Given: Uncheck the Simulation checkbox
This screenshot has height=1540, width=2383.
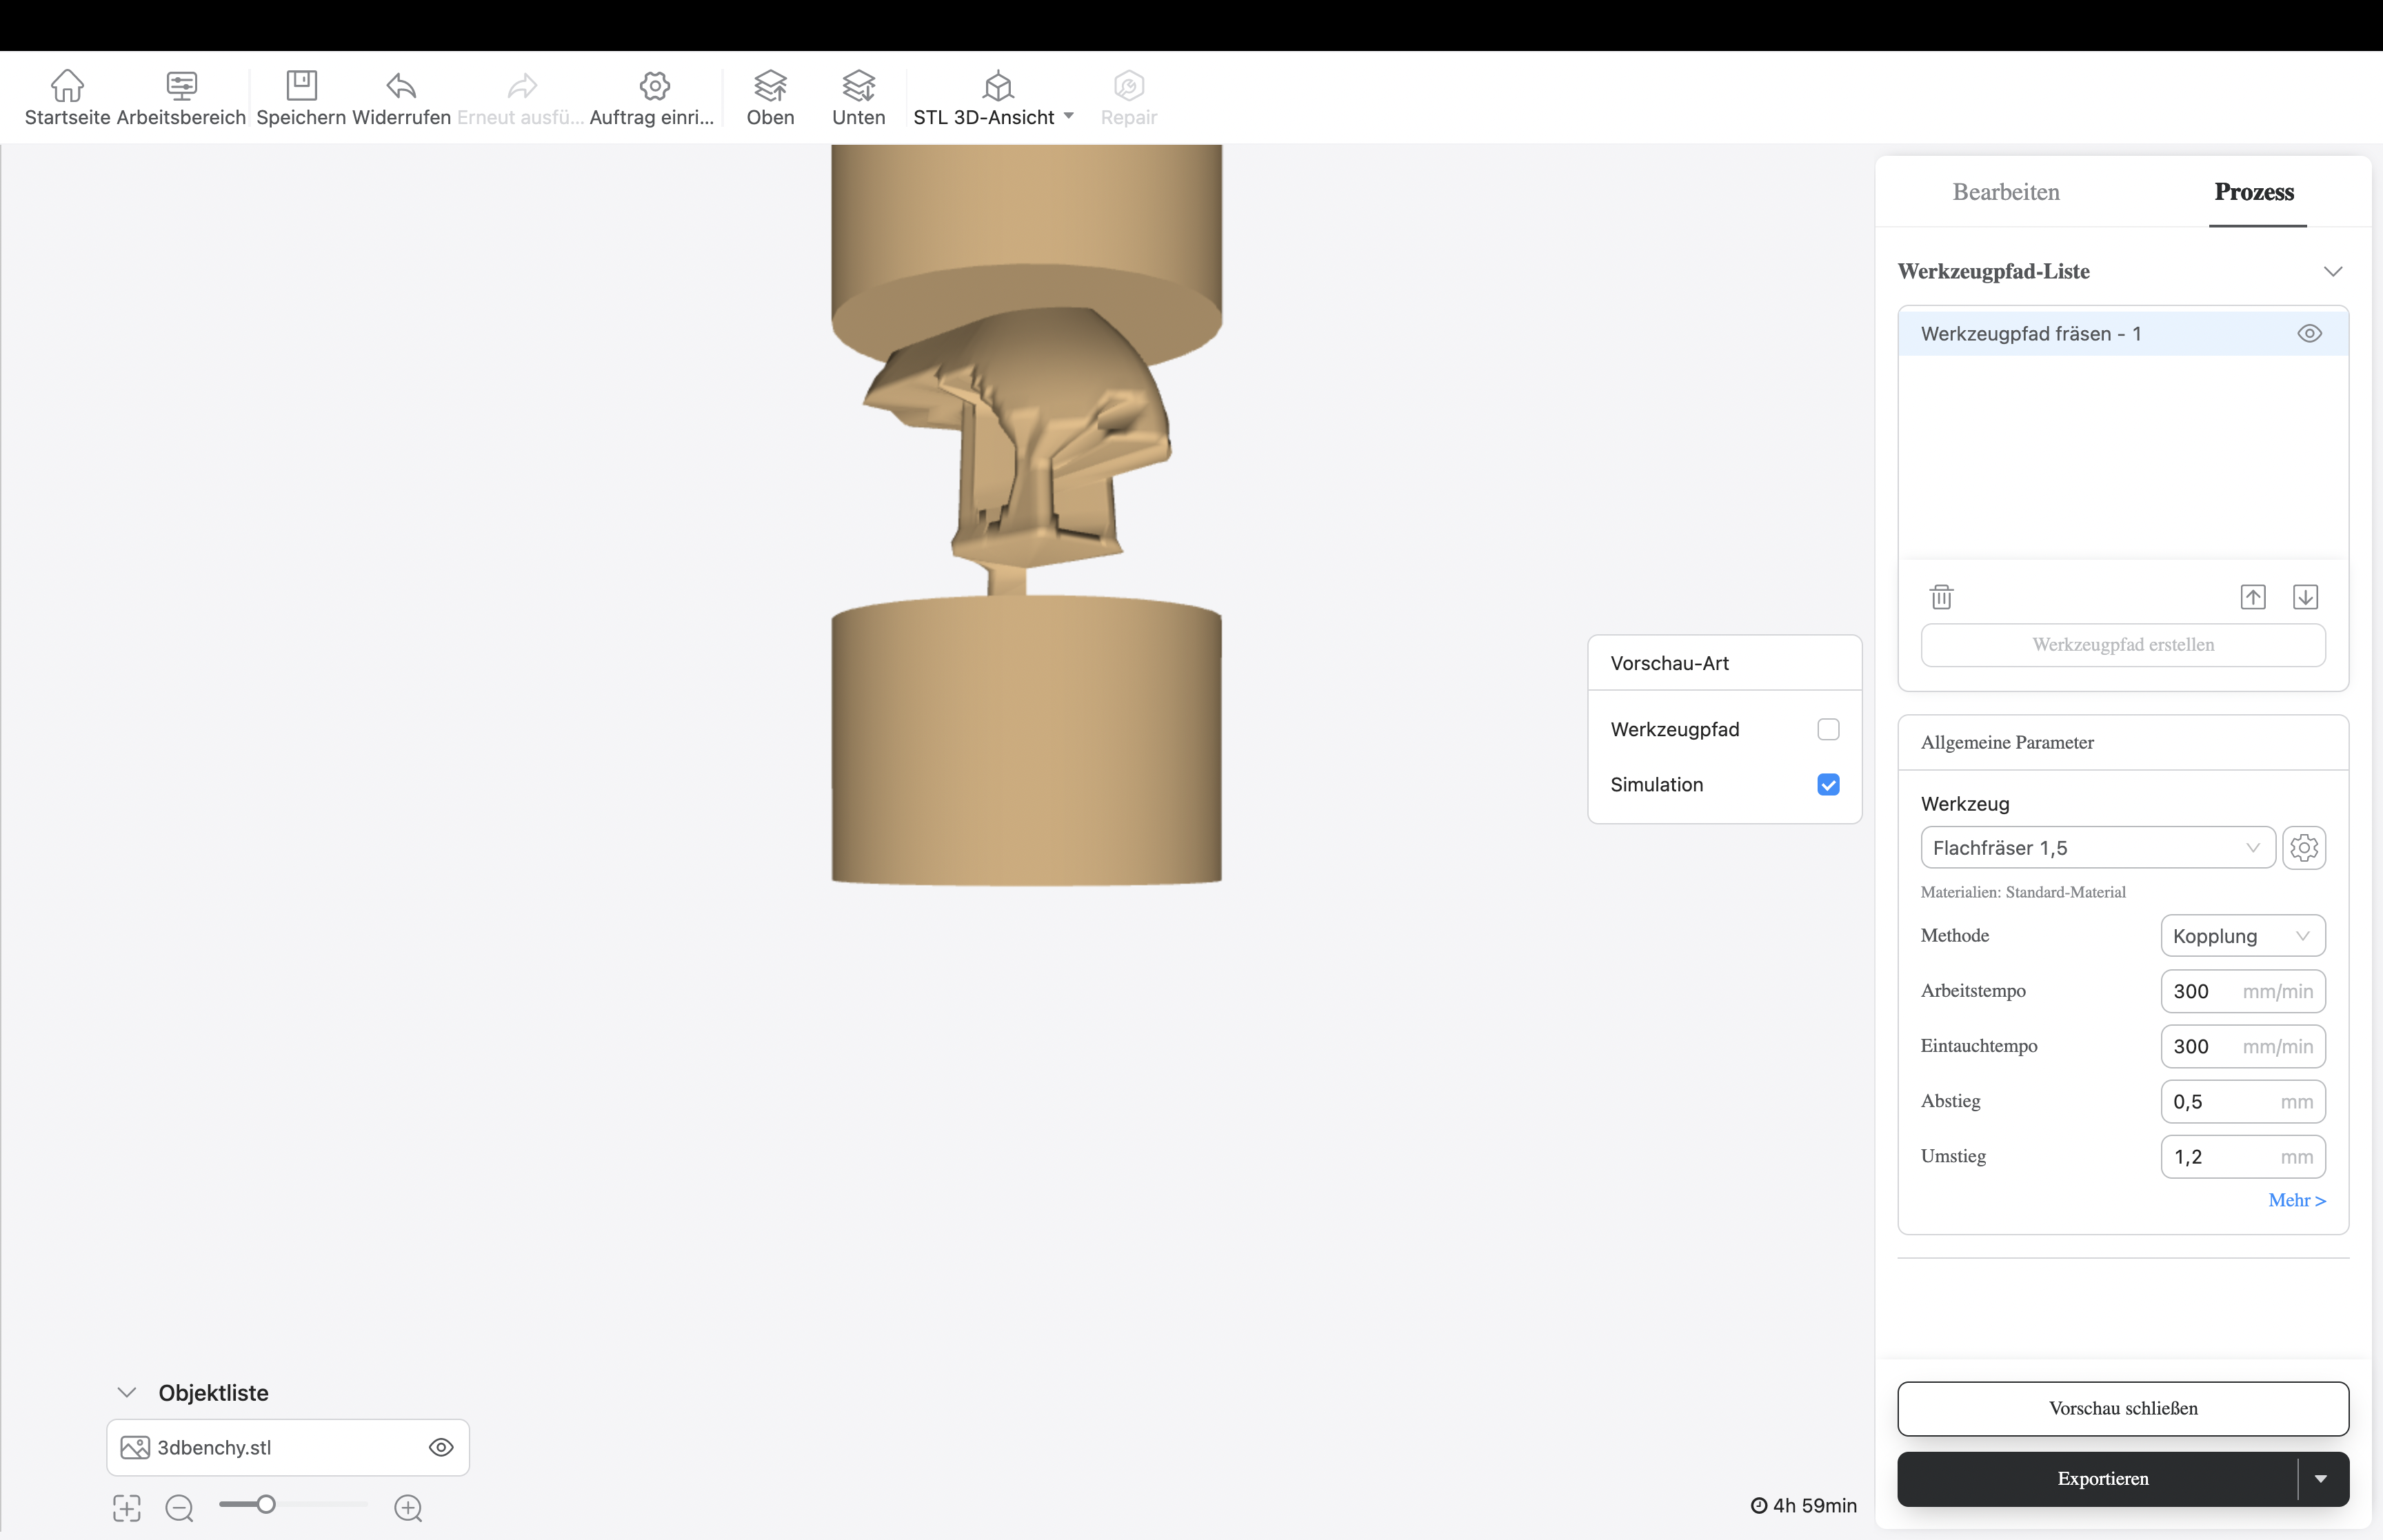Looking at the screenshot, I should [x=1828, y=785].
